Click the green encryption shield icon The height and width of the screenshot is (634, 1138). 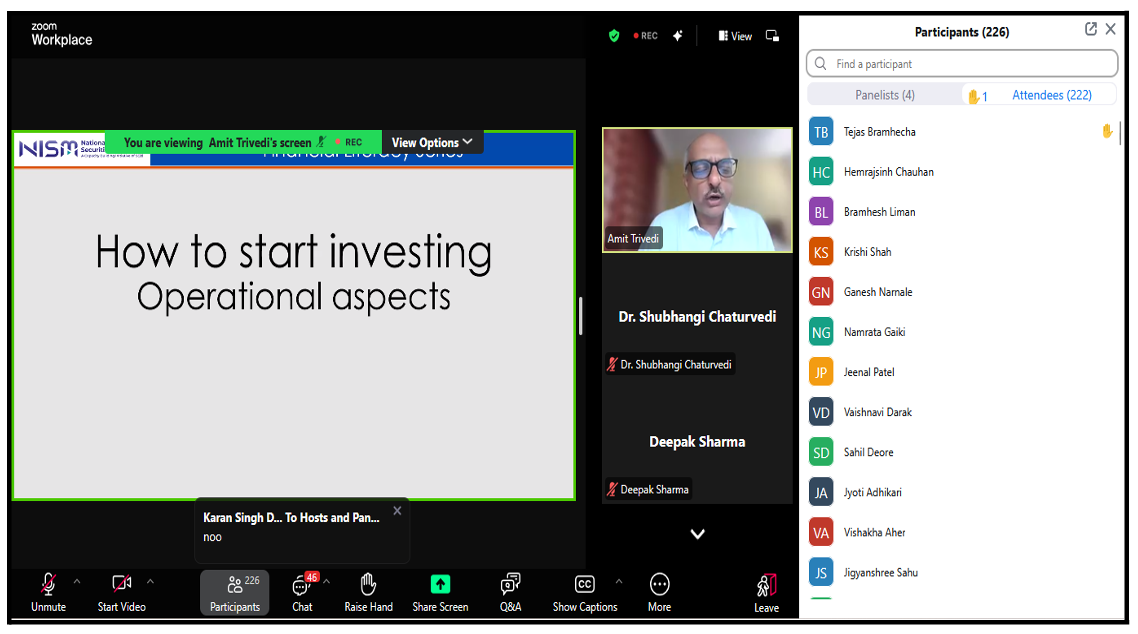(x=614, y=36)
